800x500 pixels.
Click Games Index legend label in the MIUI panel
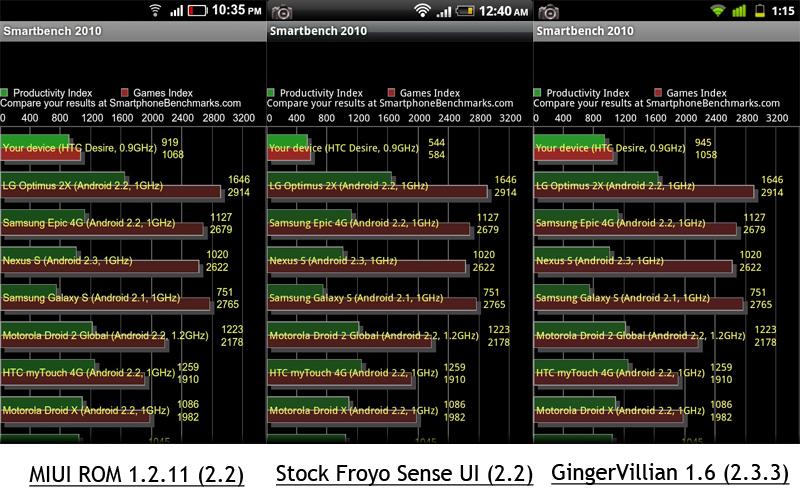163,93
